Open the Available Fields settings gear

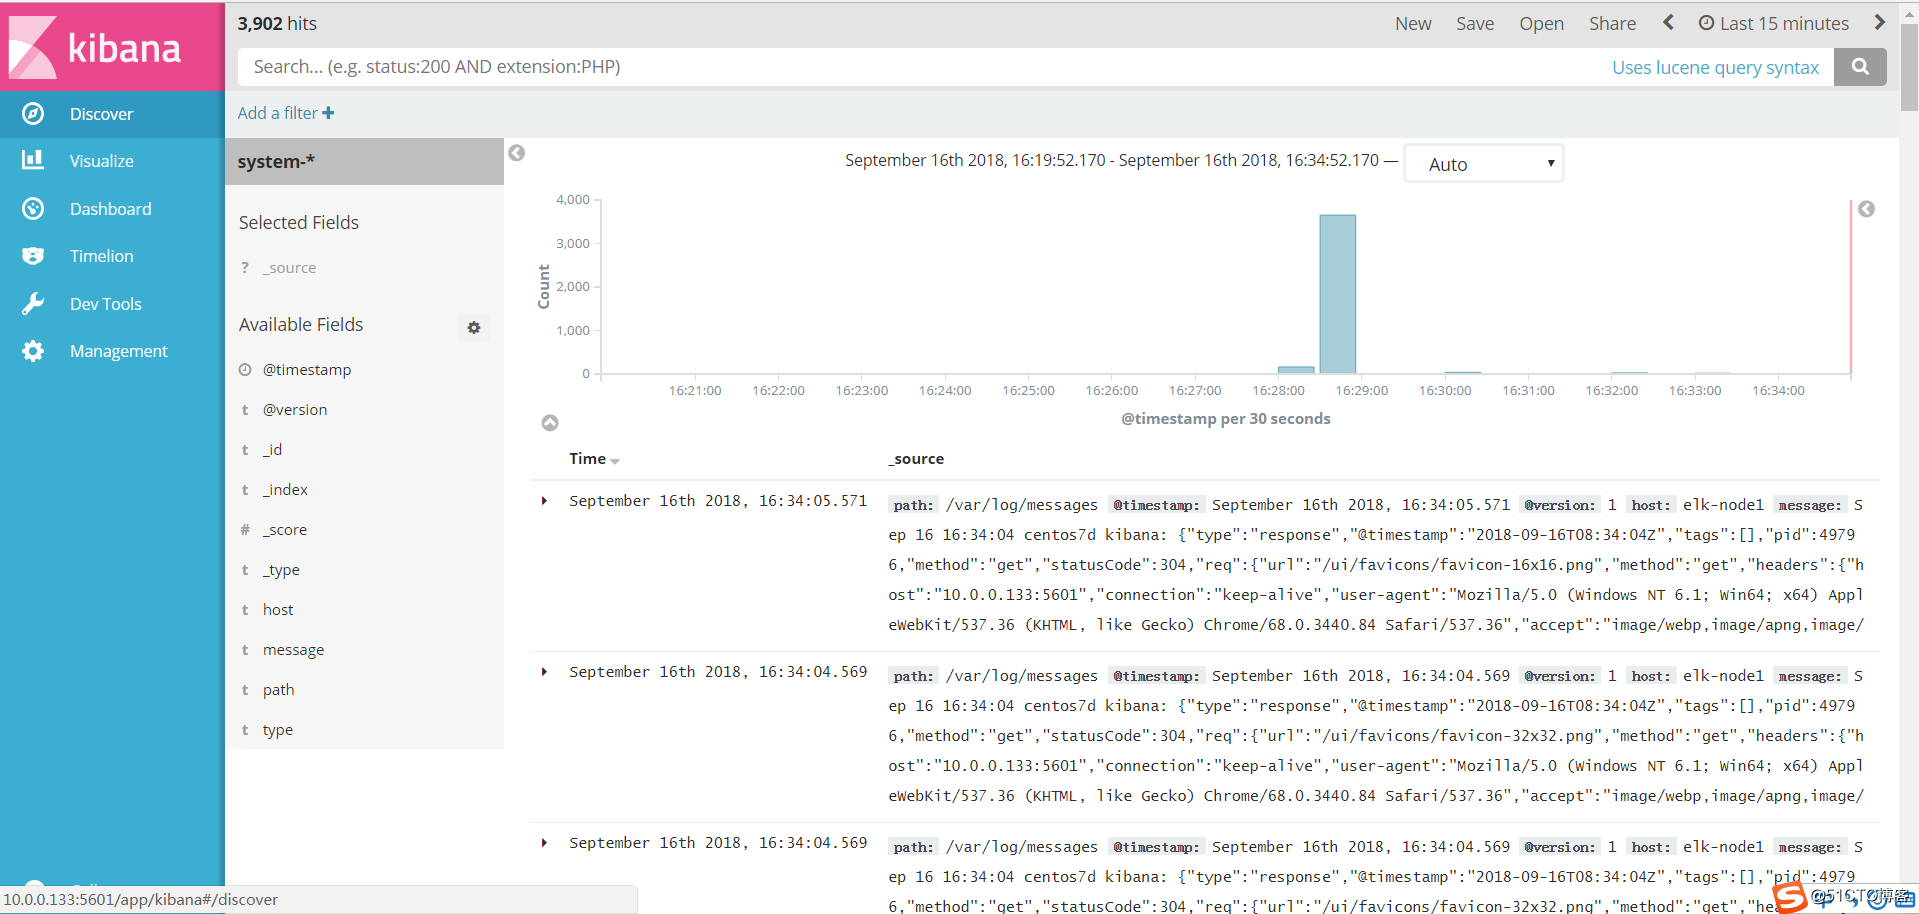[474, 327]
